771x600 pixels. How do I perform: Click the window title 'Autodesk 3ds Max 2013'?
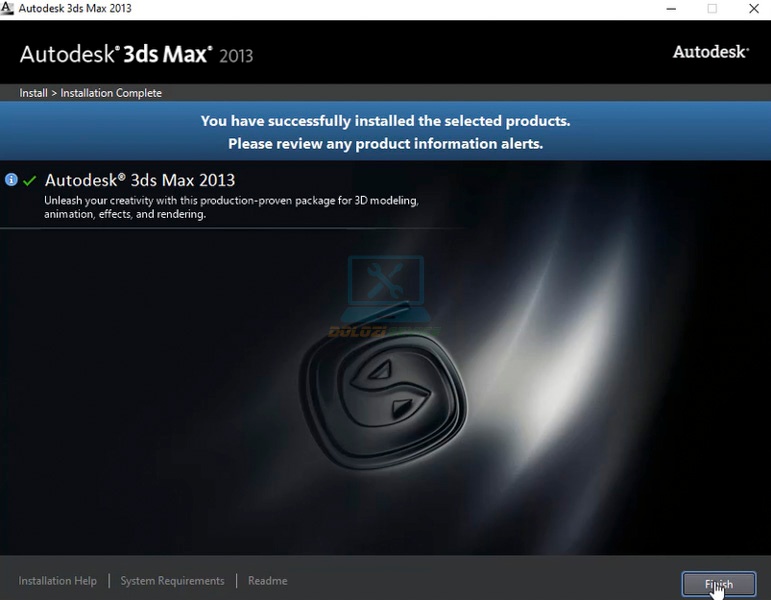pyautogui.click(x=75, y=8)
